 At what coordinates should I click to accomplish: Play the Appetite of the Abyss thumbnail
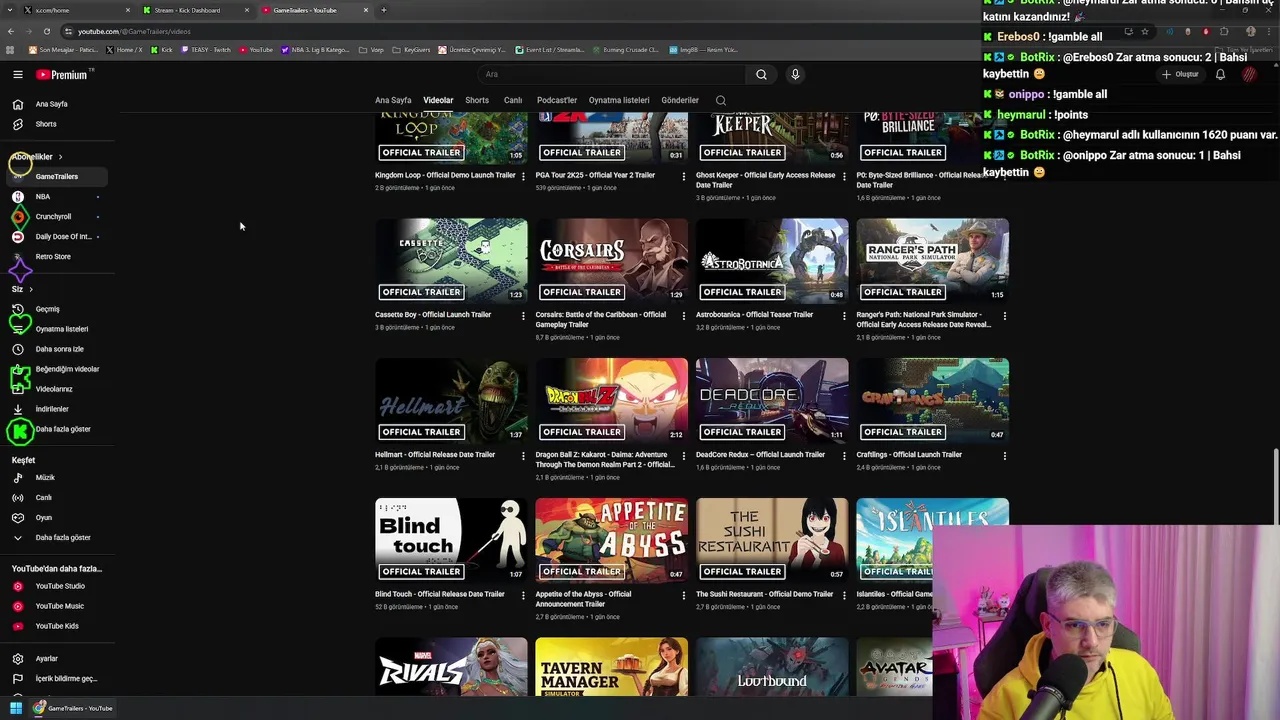point(611,541)
